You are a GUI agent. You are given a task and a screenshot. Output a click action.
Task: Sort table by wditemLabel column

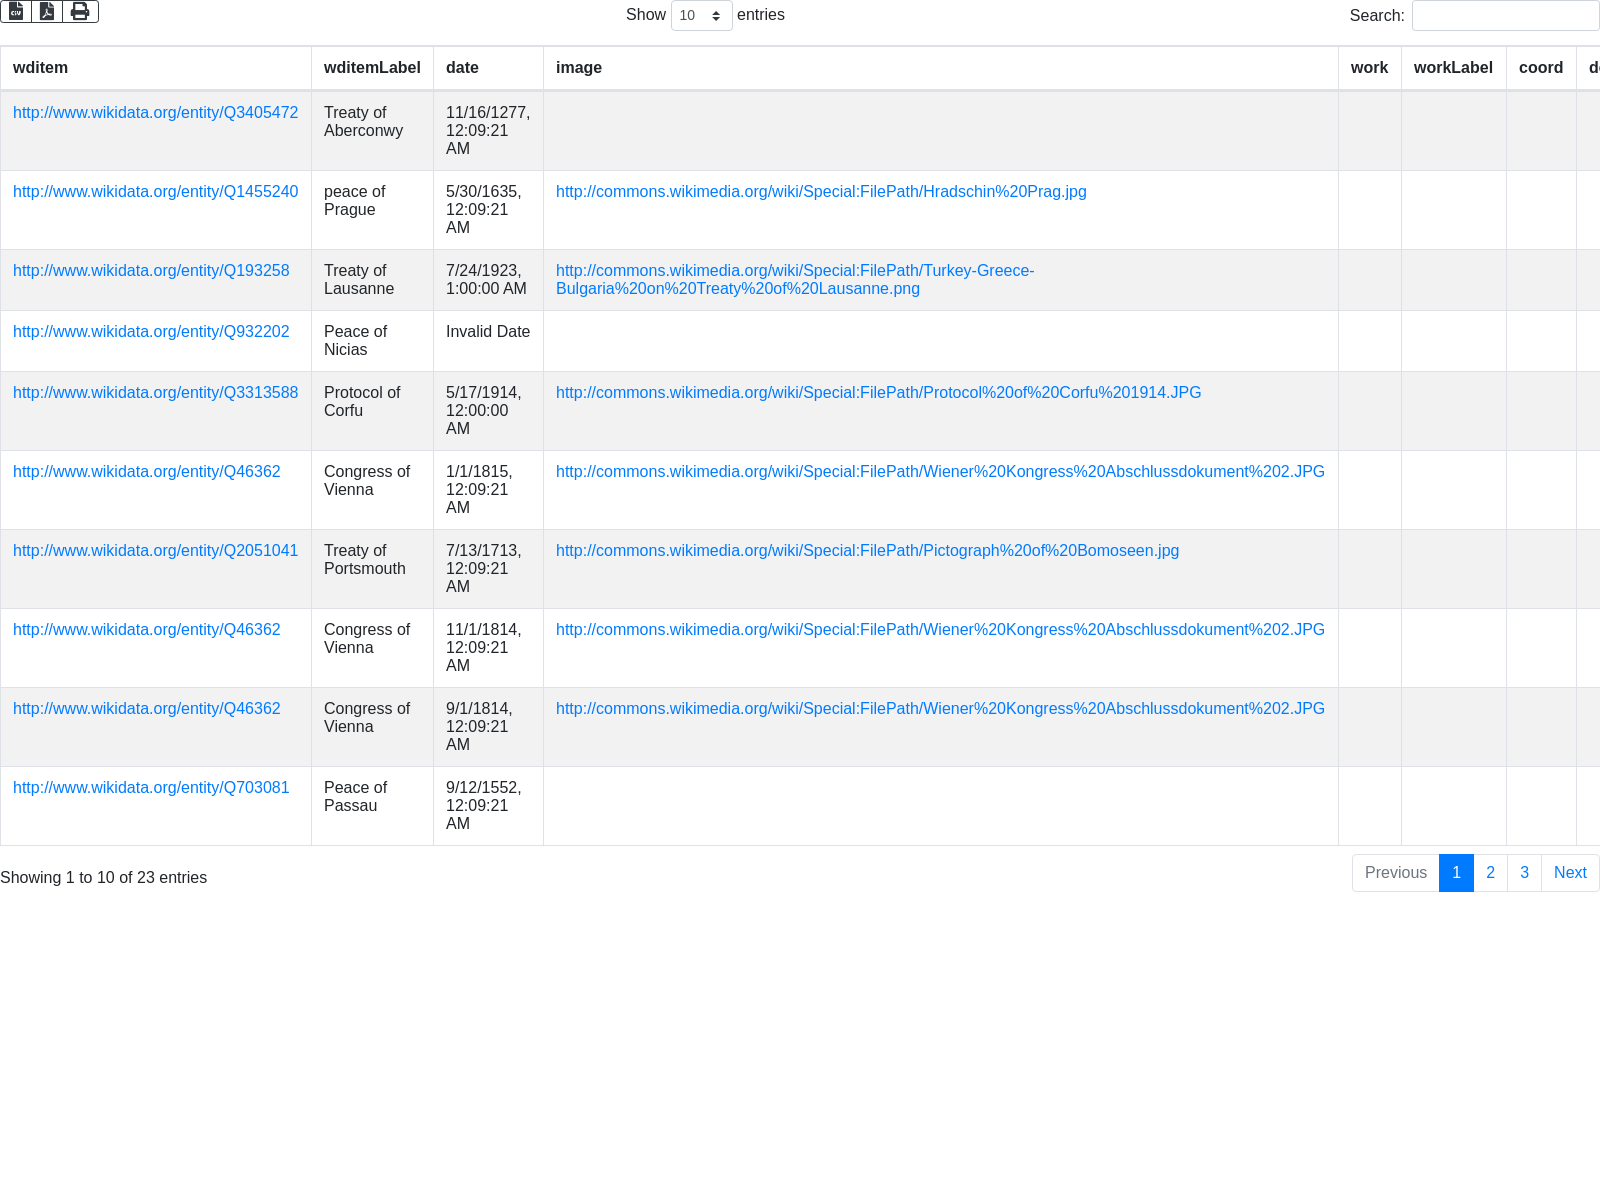tap(372, 68)
